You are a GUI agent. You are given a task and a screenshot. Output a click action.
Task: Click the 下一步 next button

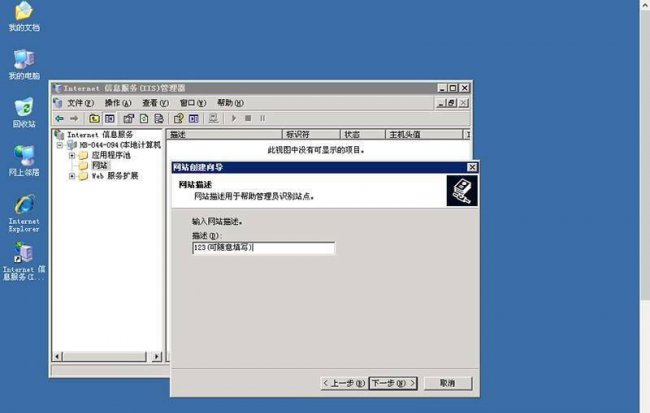[393, 383]
